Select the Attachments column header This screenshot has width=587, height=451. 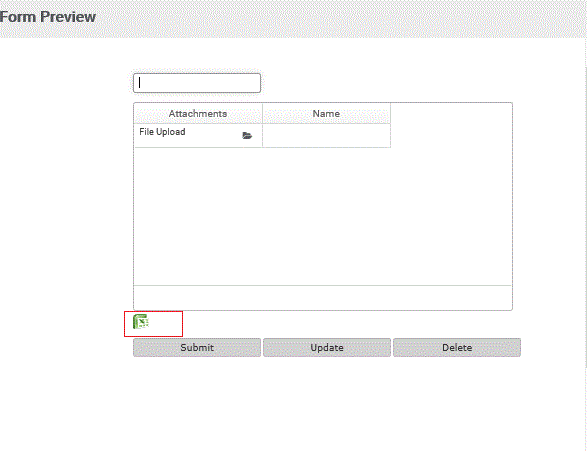pyautogui.click(x=198, y=113)
